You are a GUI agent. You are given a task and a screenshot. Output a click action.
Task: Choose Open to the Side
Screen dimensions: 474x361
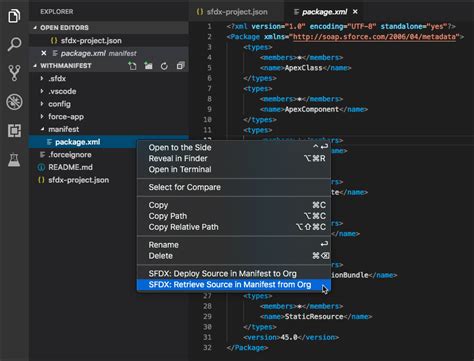(x=234, y=147)
